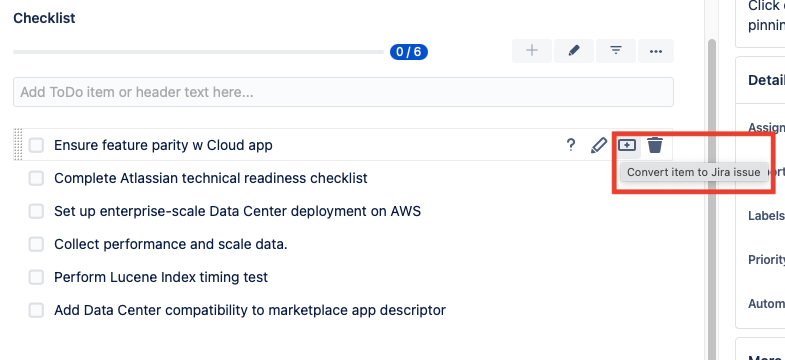Edit 'Ensure feature parity' item with pencil icon

click(x=599, y=145)
